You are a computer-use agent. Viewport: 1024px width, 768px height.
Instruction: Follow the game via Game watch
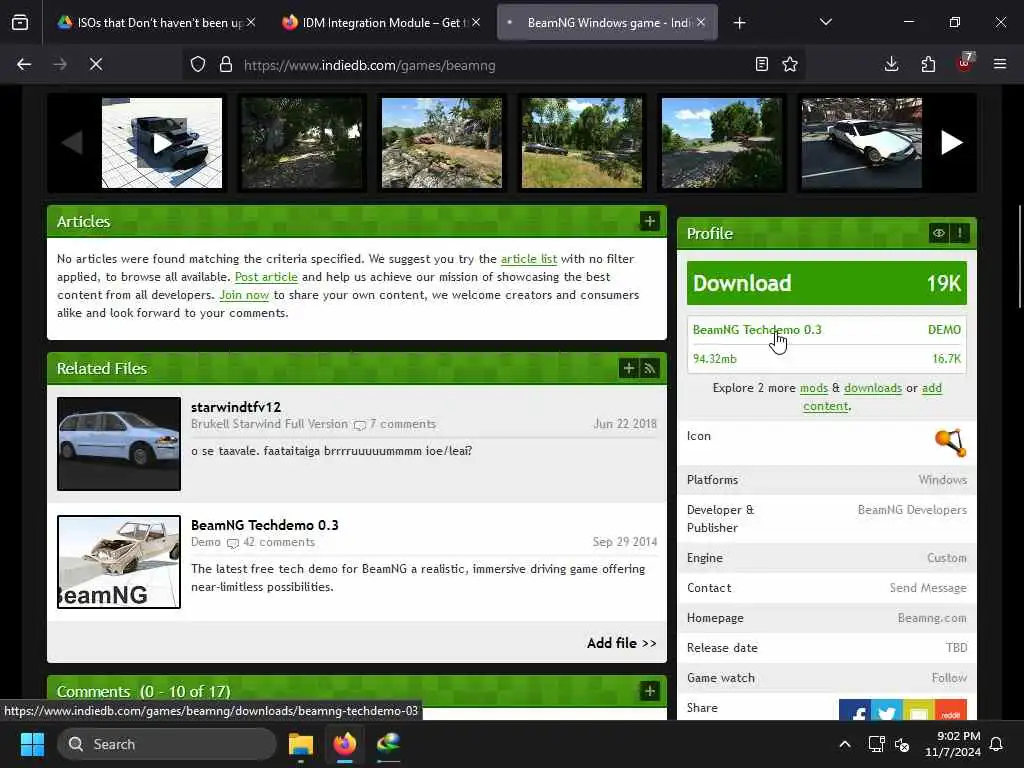[x=949, y=678]
